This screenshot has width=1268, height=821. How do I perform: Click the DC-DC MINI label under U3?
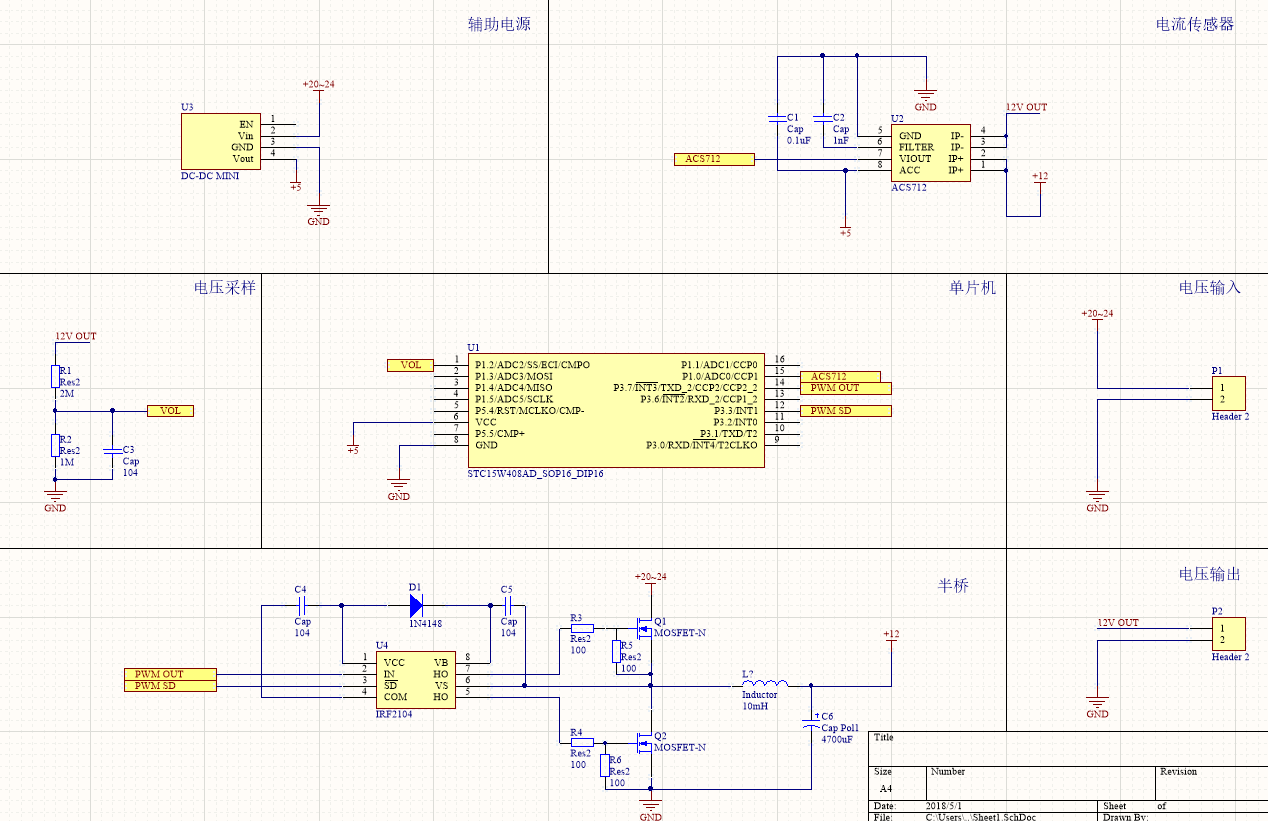pos(210,175)
